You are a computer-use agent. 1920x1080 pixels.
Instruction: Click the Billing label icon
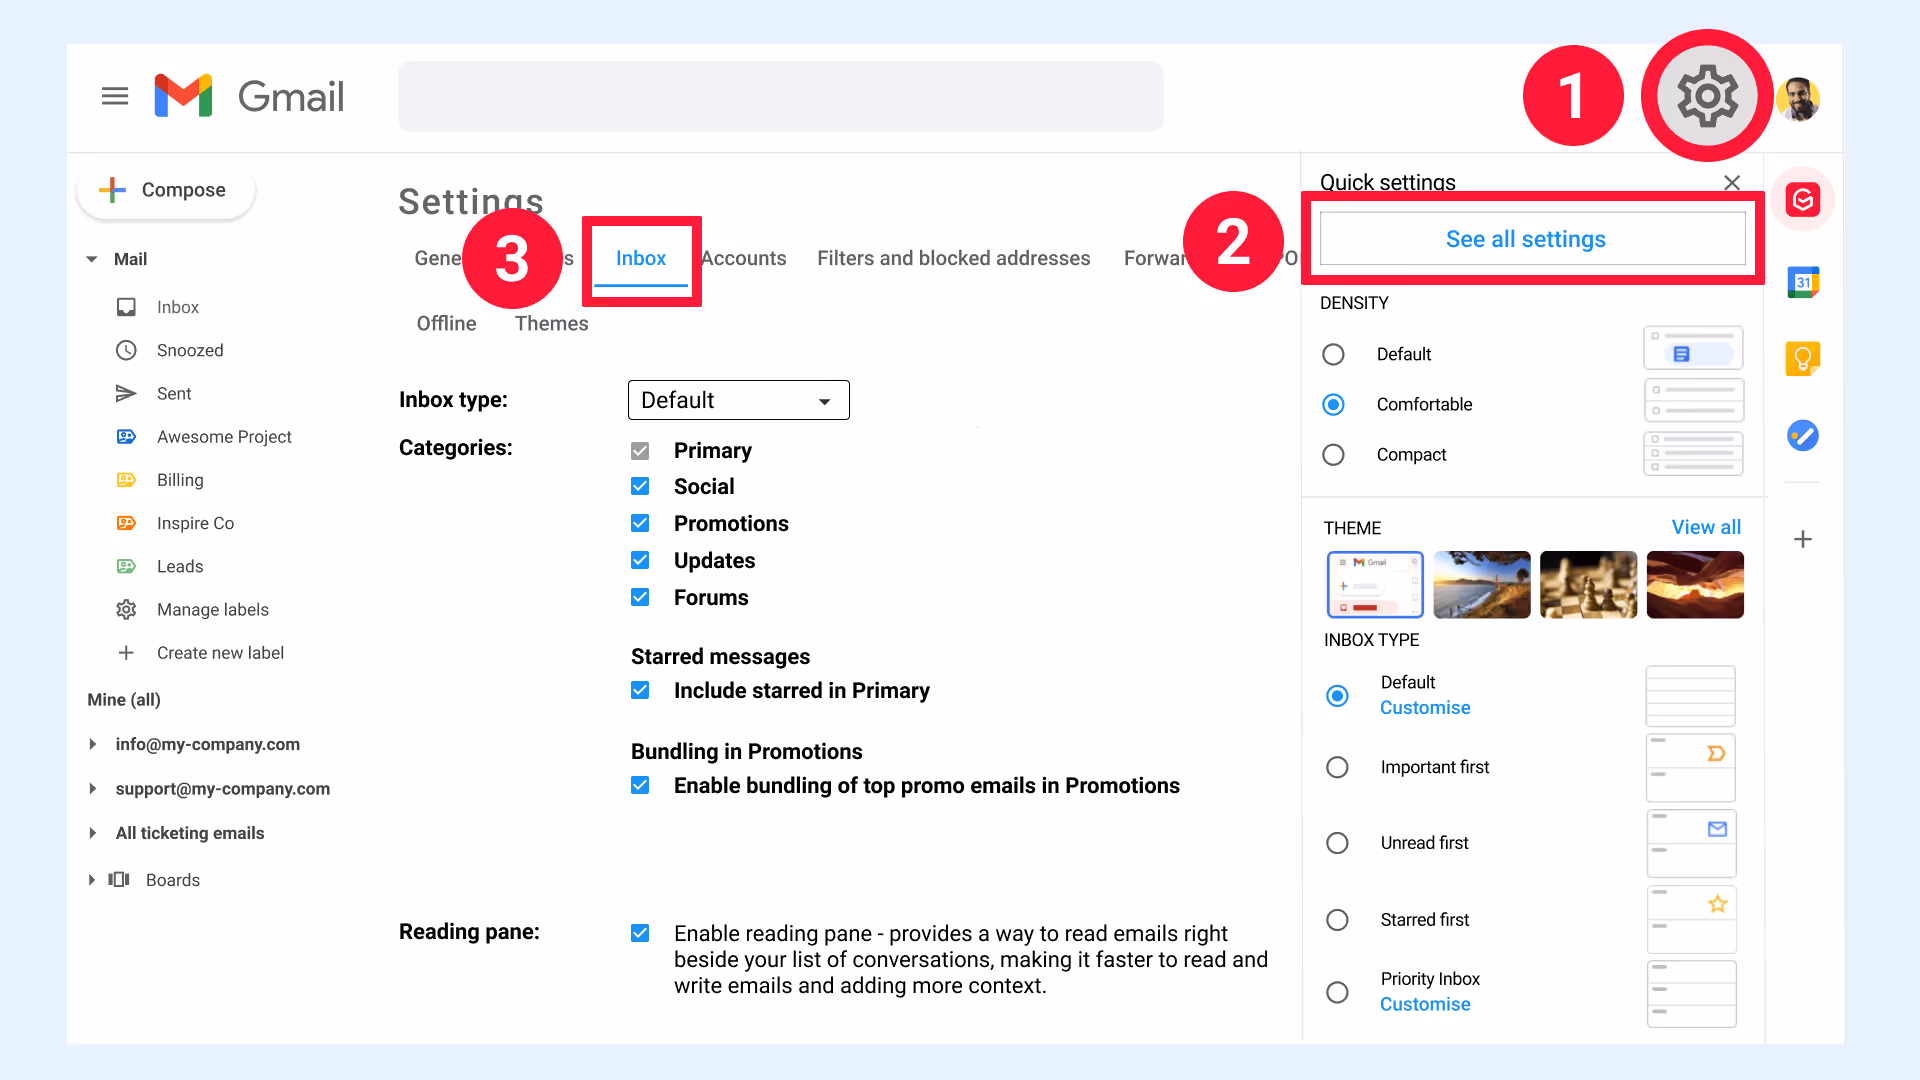(126, 480)
